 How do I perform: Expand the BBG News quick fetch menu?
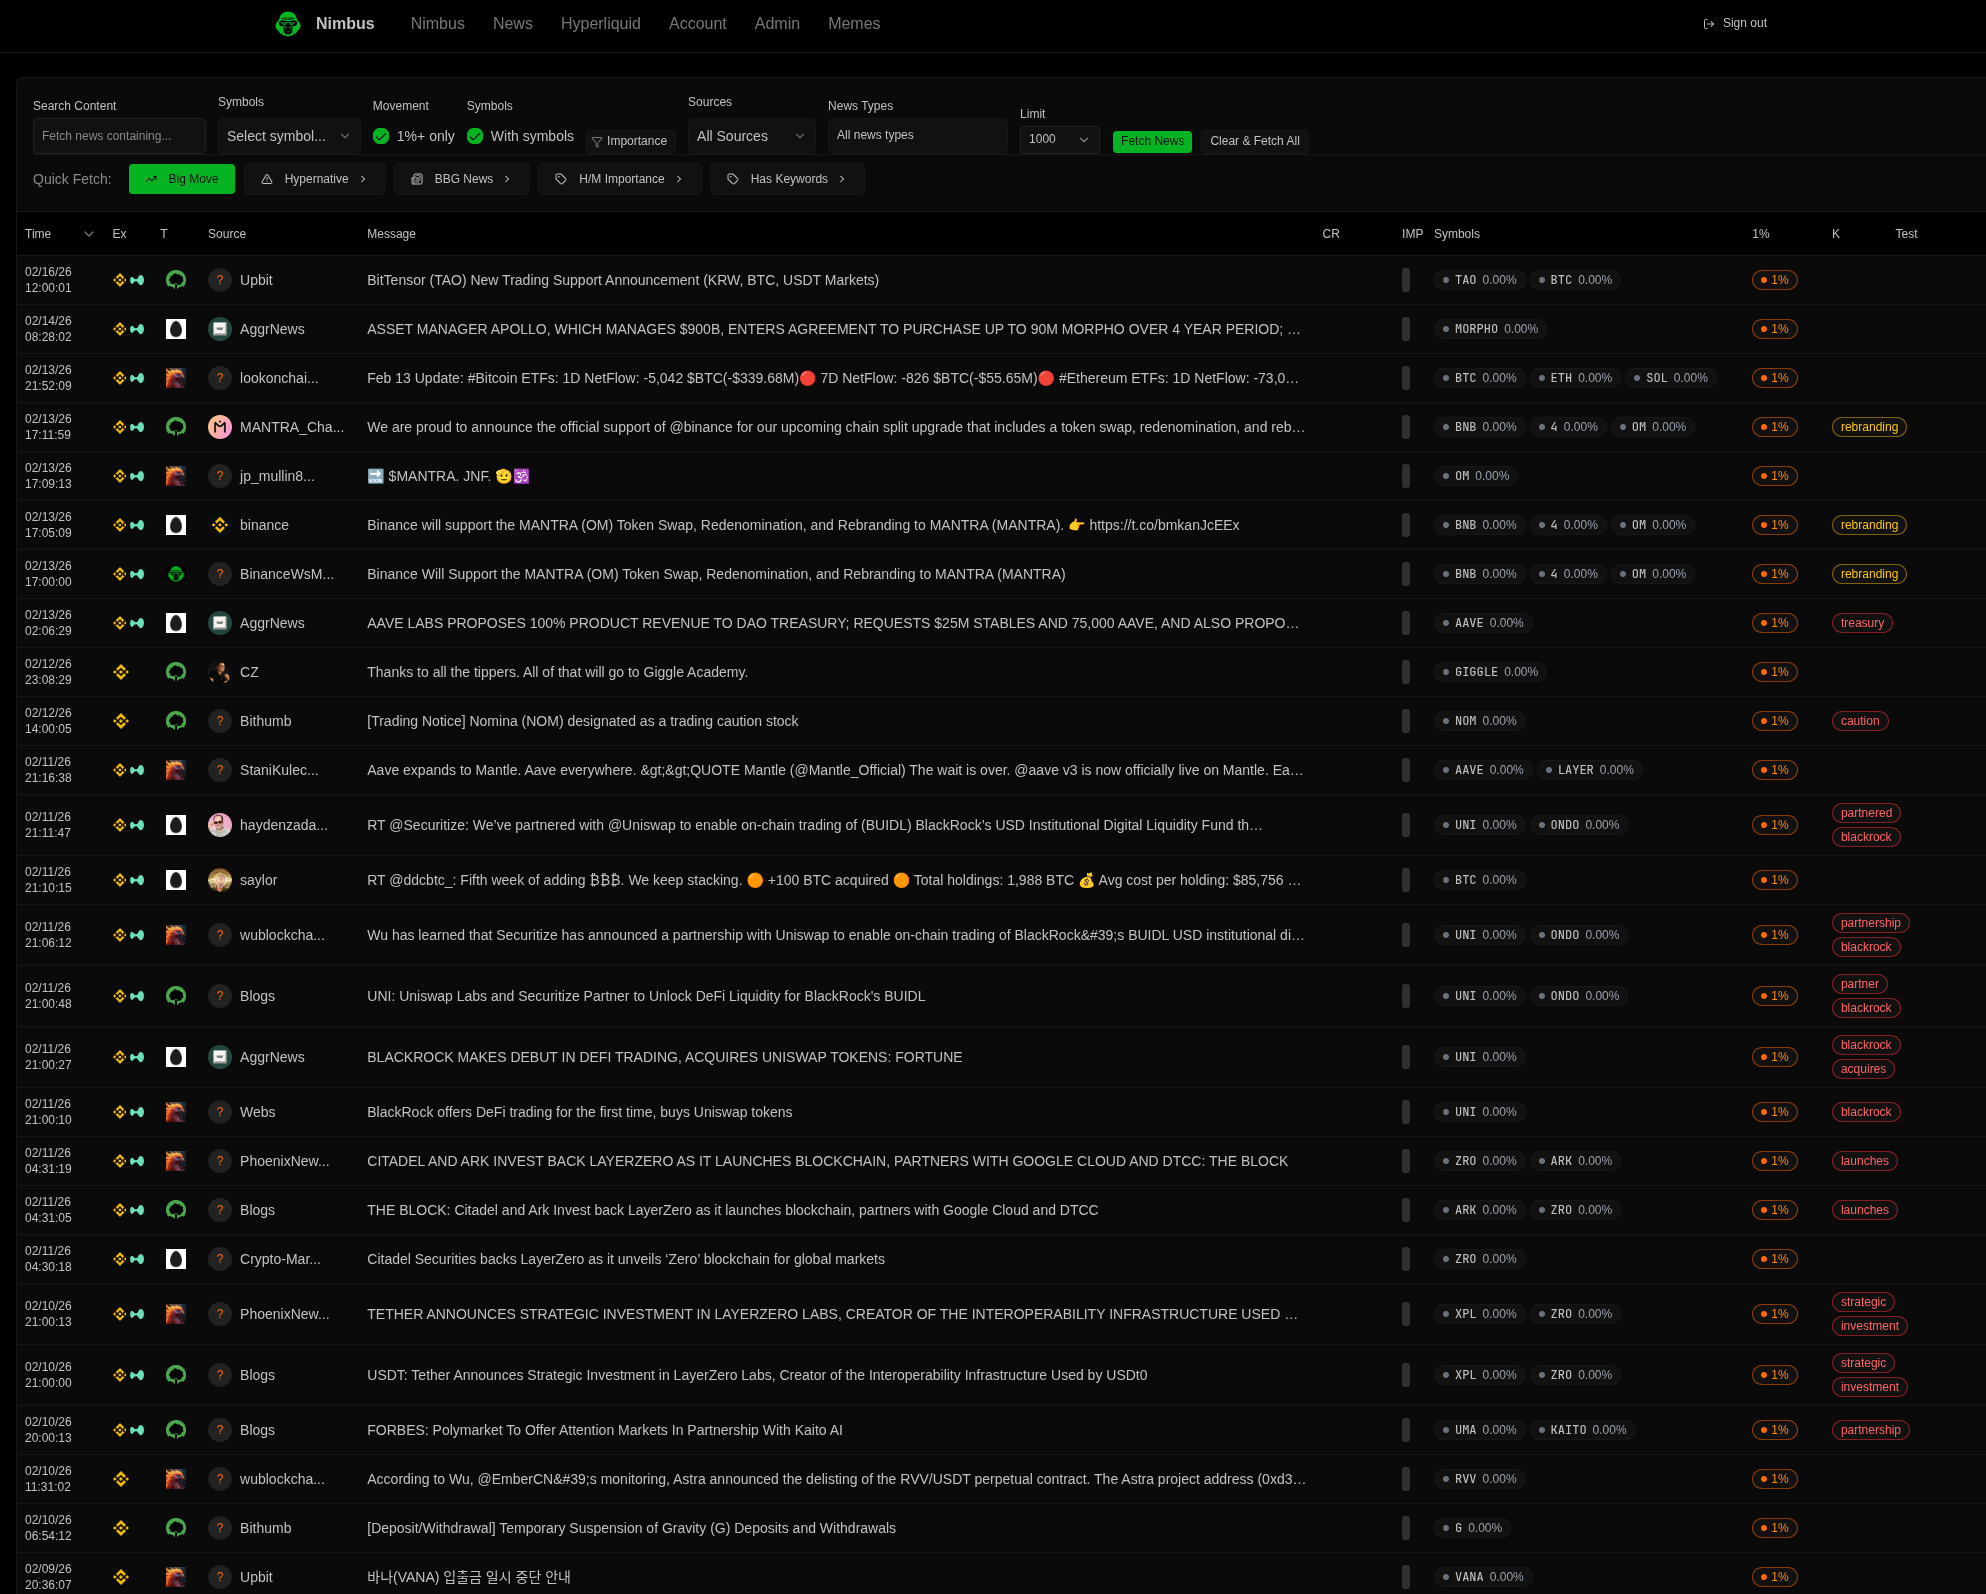coord(462,179)
